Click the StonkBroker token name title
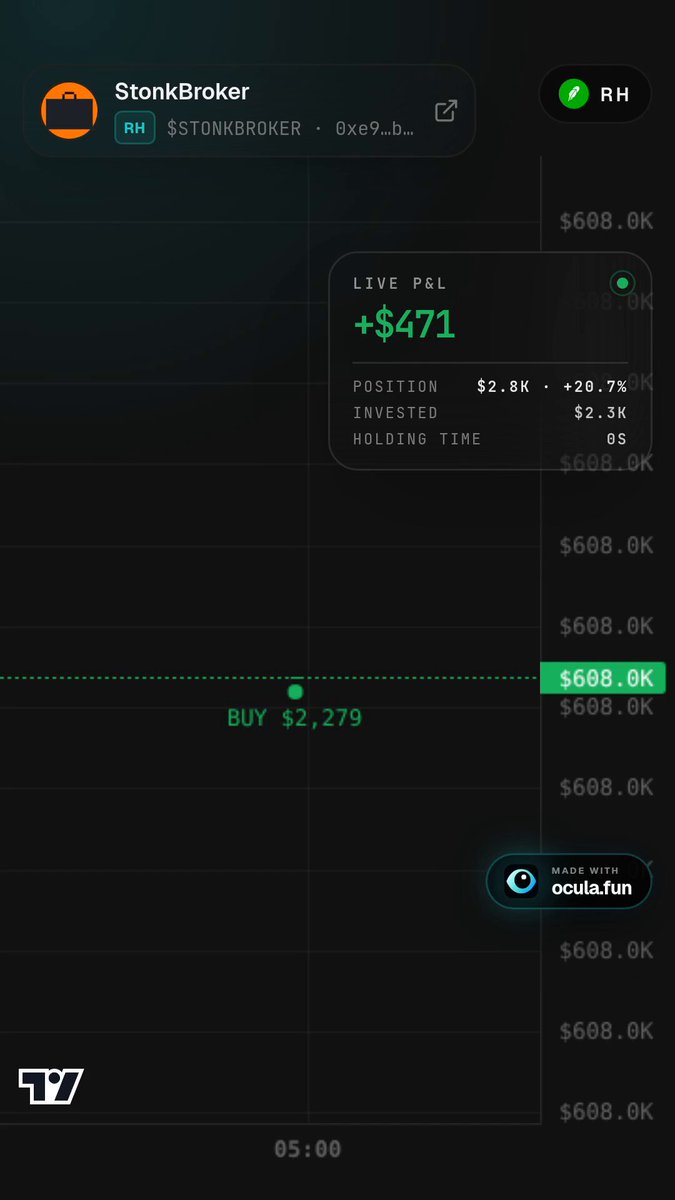675x1200 pixels. 182,91
